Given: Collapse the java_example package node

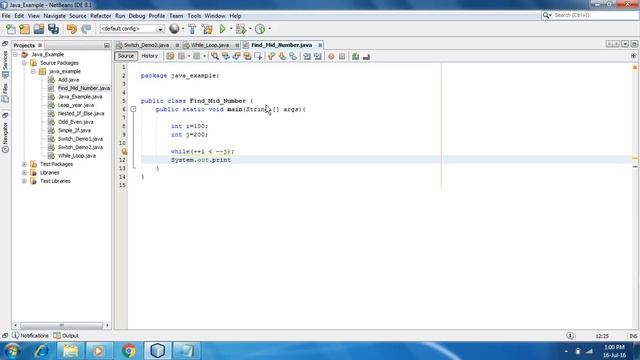Looking at the screenshot, I should click(x=33, y=71).
